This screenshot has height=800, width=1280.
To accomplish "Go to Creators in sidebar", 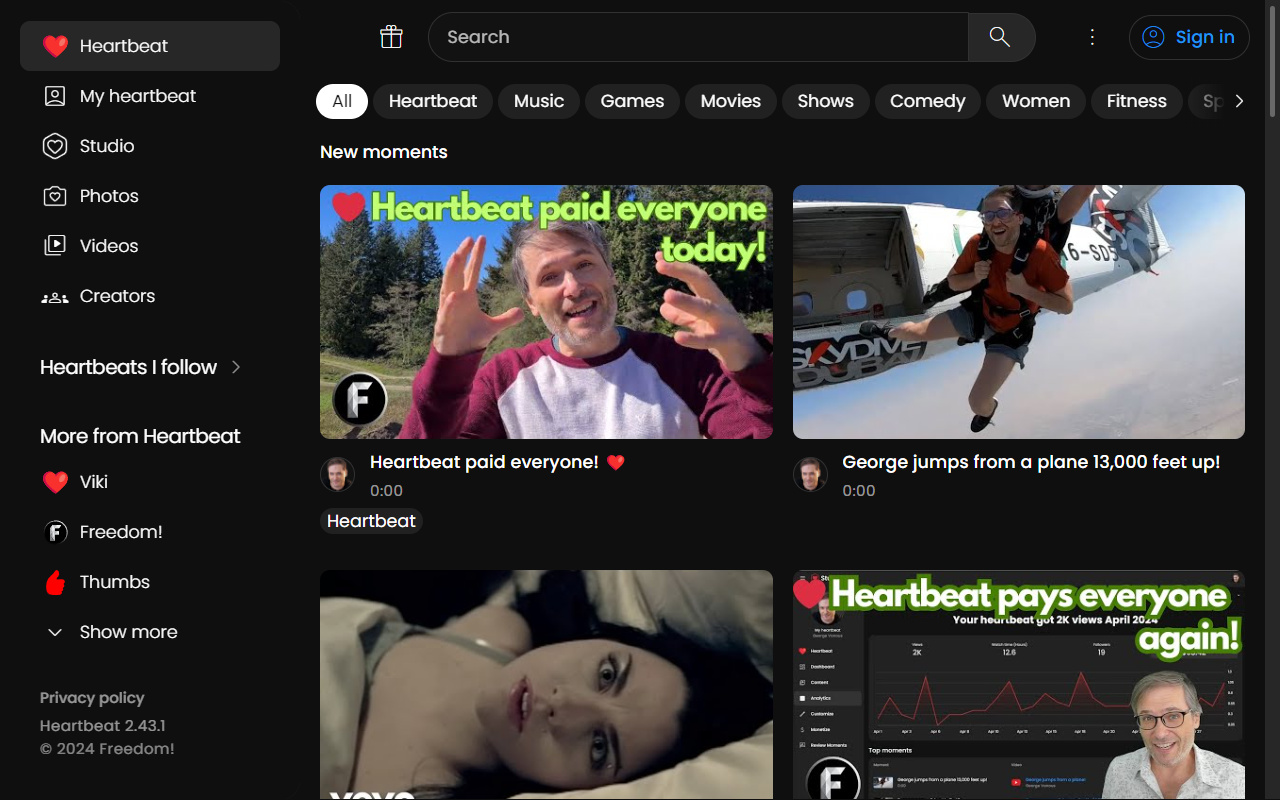I will pos(150,296).
